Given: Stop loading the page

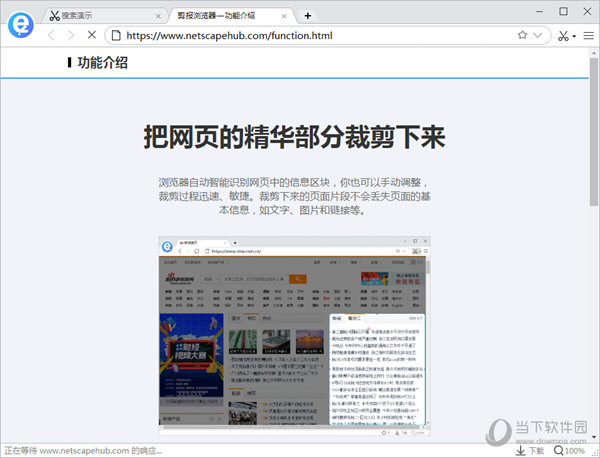Looking at the screenshot, I should pyautogui.click(x=91, y=35).
